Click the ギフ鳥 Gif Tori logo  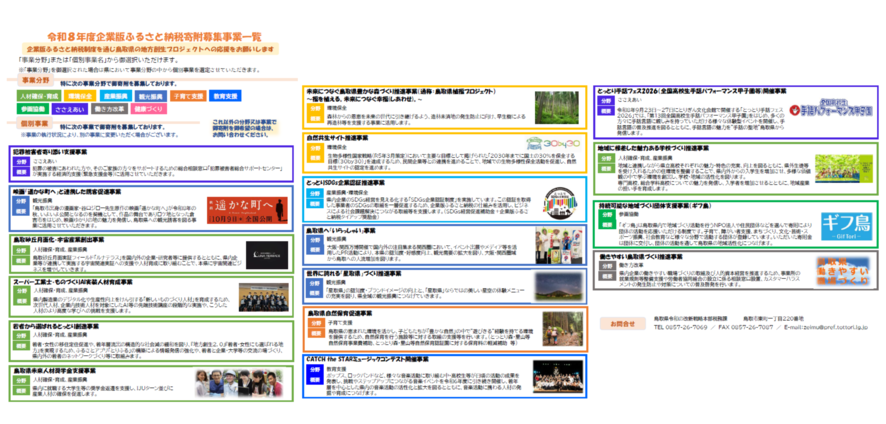tap(846, 226)
